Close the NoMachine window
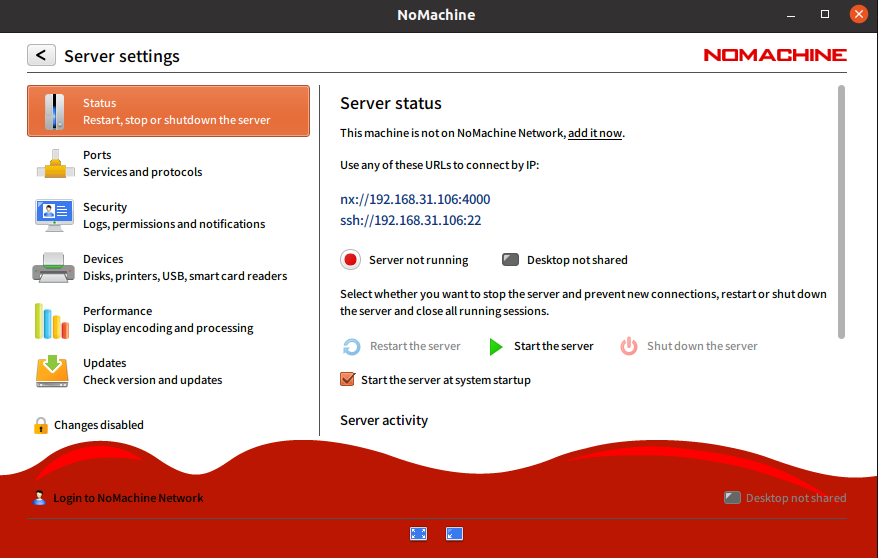The image size is (878, 558). pos(858,14)
